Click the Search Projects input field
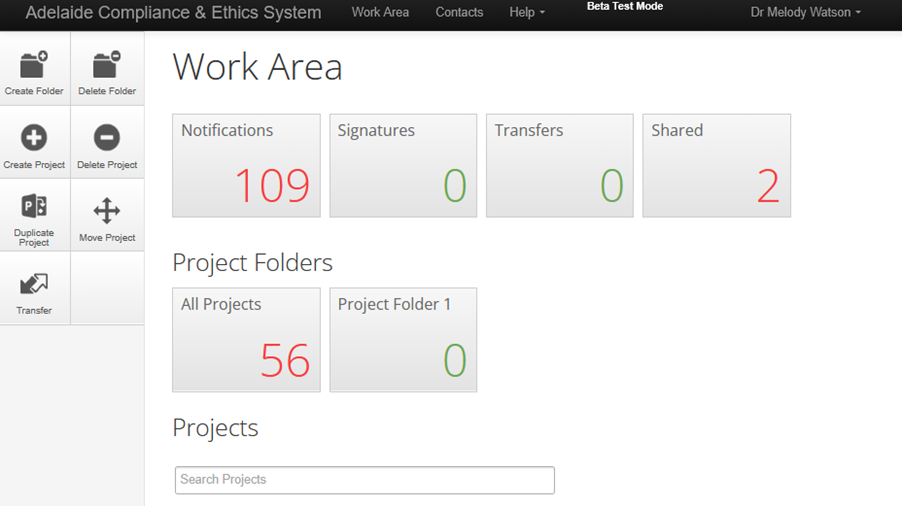The image size is (902, 506). coord(365,480)
